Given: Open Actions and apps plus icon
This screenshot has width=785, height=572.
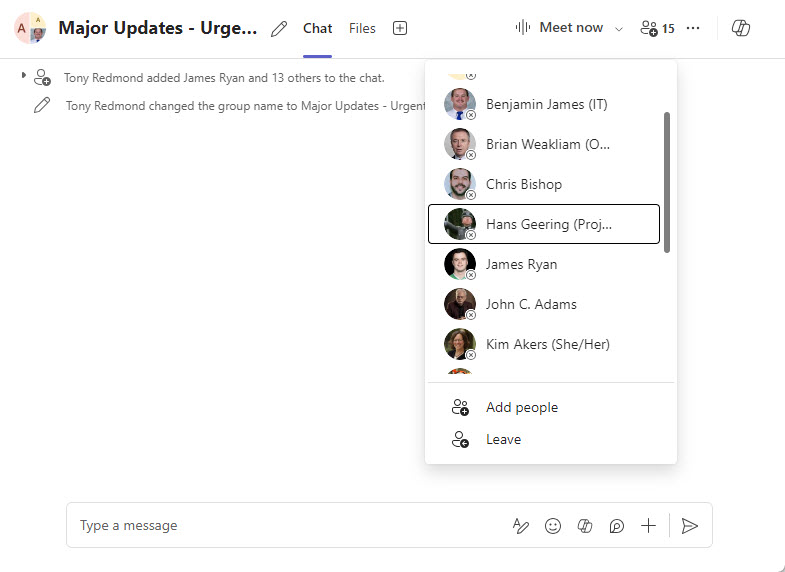Looking at the screenshot, I should tap(648, 526).
